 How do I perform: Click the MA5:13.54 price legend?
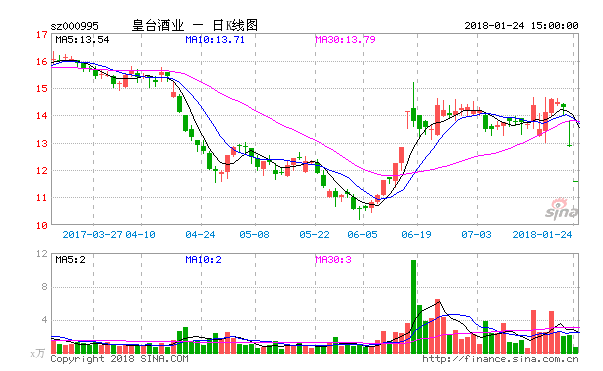[82, 40]
